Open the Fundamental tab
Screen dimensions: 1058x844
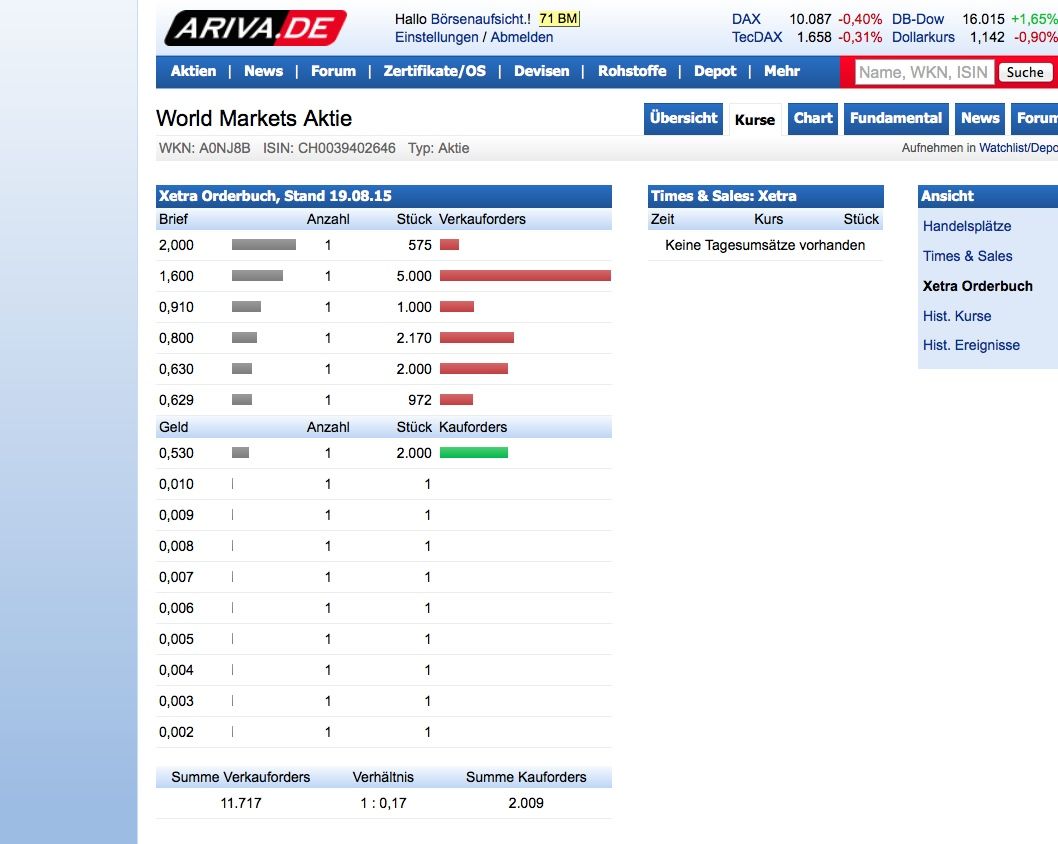[896, 118]
